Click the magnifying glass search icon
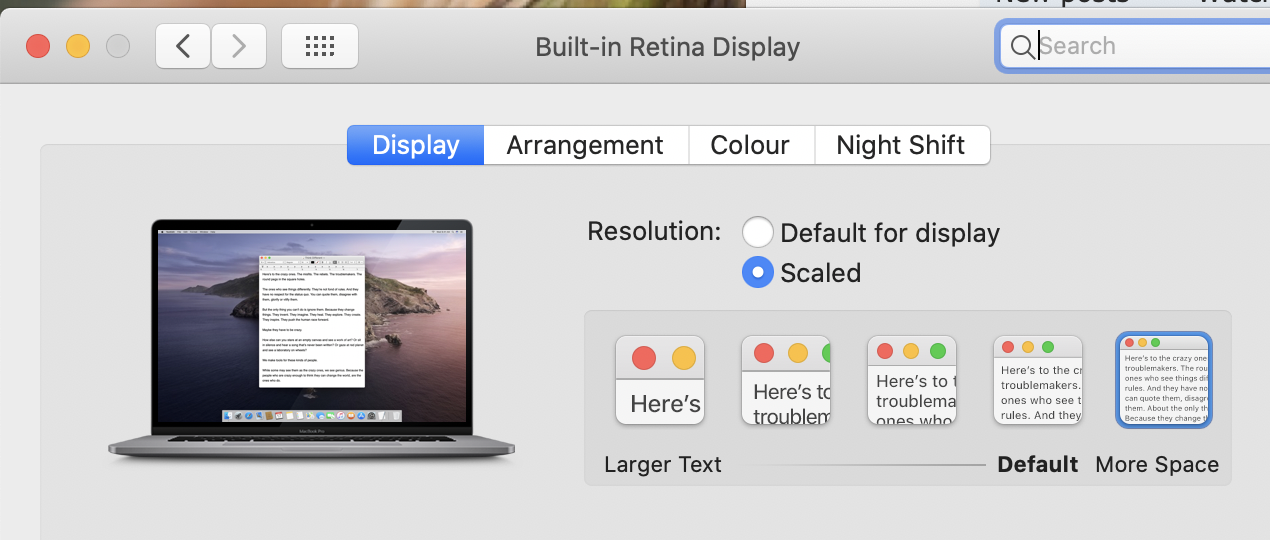The width and height of the screenshot is (1270, 540). (x=1022, y=47)
